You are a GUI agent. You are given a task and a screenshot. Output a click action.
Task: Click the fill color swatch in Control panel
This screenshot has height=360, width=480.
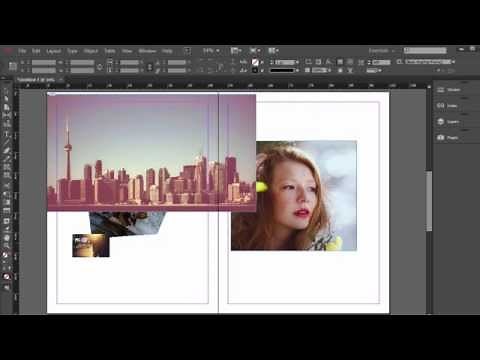[255, 62]
